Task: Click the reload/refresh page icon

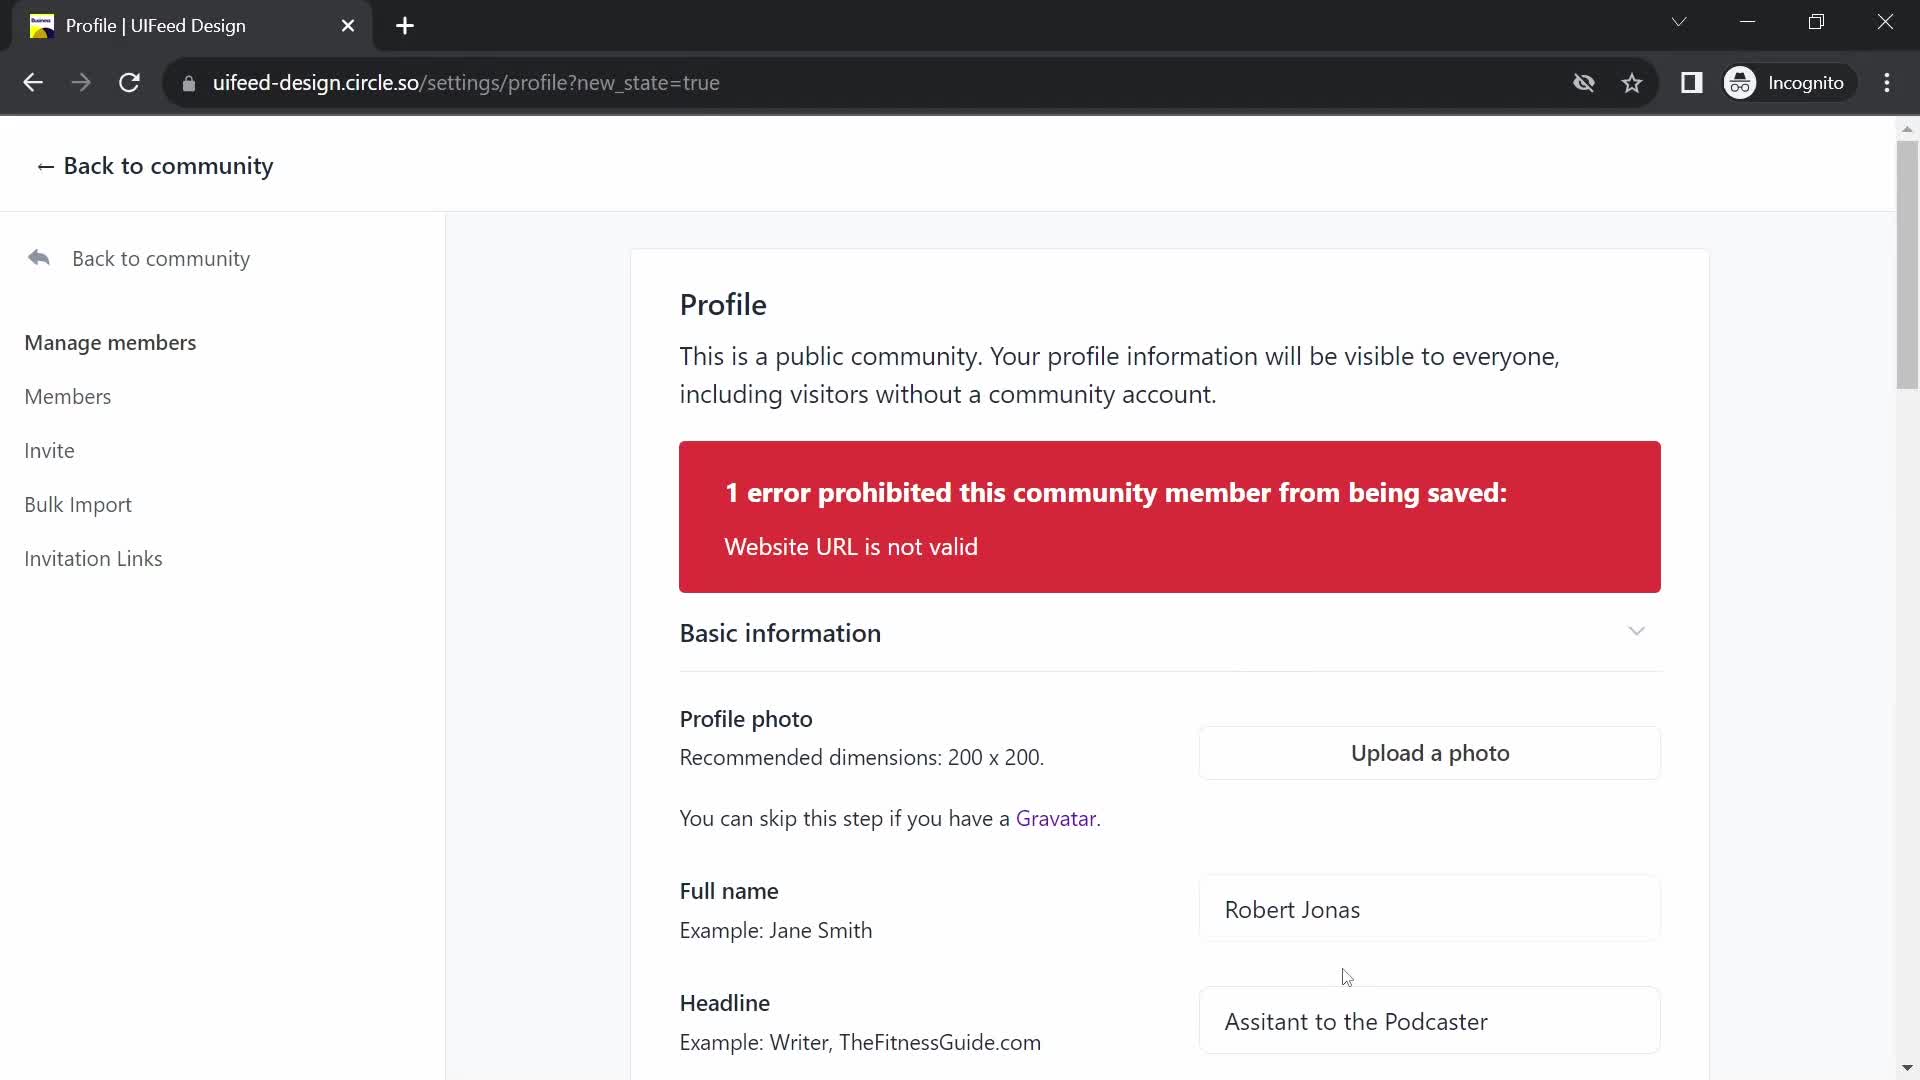Action: point(129,82)
